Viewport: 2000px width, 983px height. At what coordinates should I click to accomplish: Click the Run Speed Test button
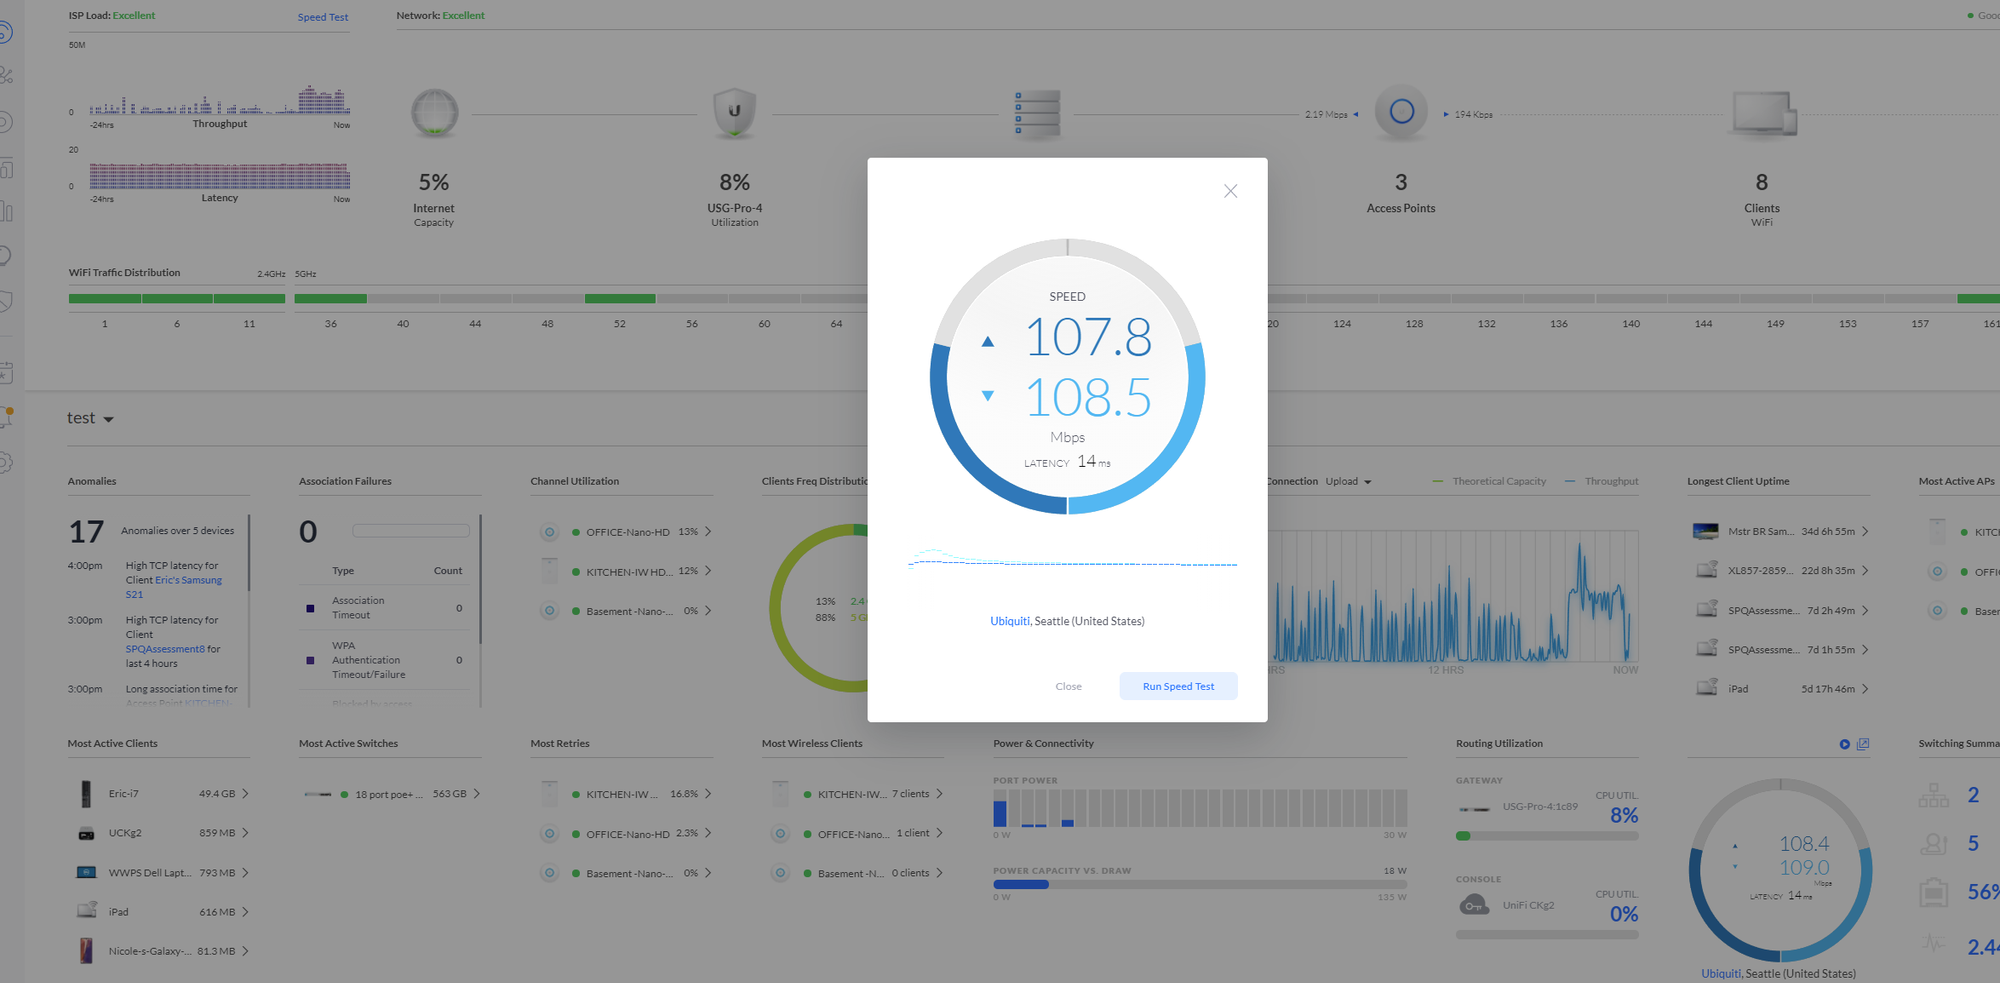pyautogui.click(x=1178, y=686)
